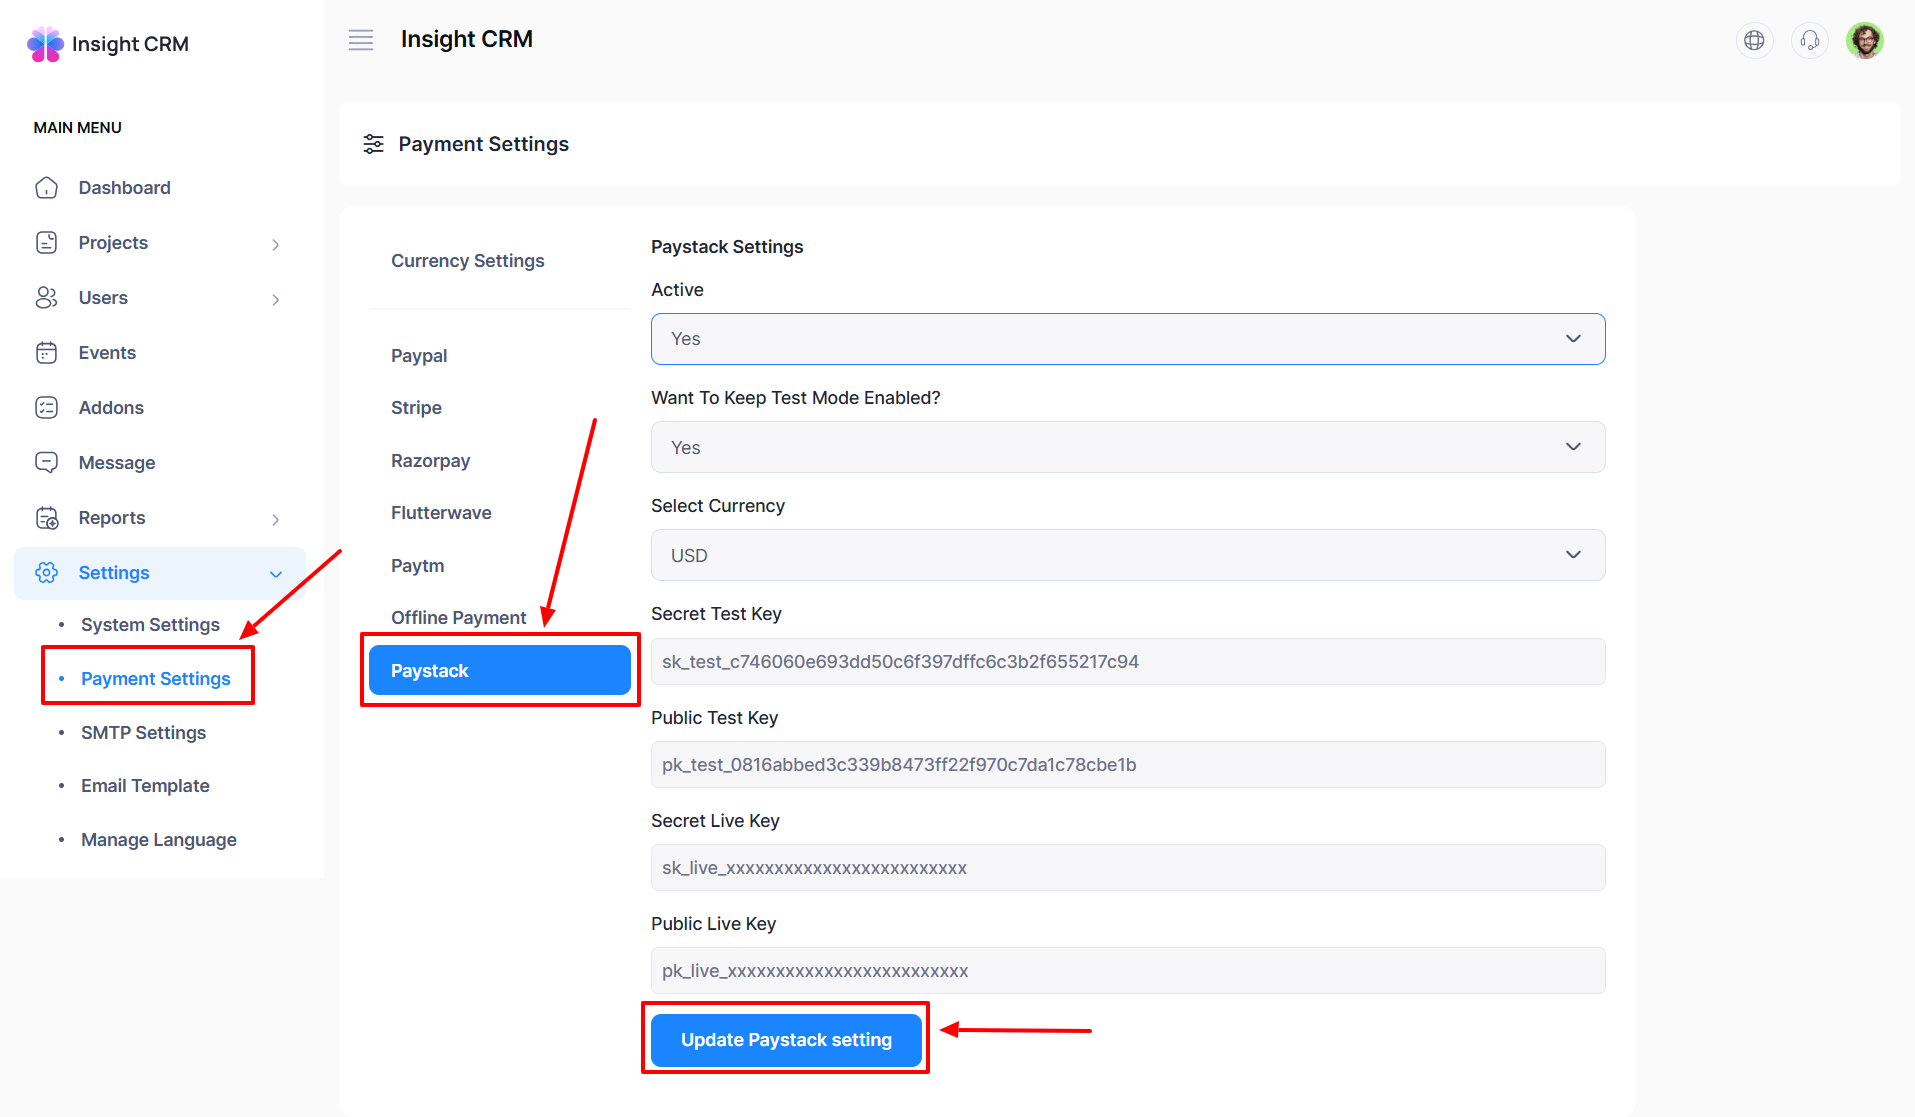1915x1117 pixels.
Task: Click the Secret Test Key field
Action: pos(1127,662)
